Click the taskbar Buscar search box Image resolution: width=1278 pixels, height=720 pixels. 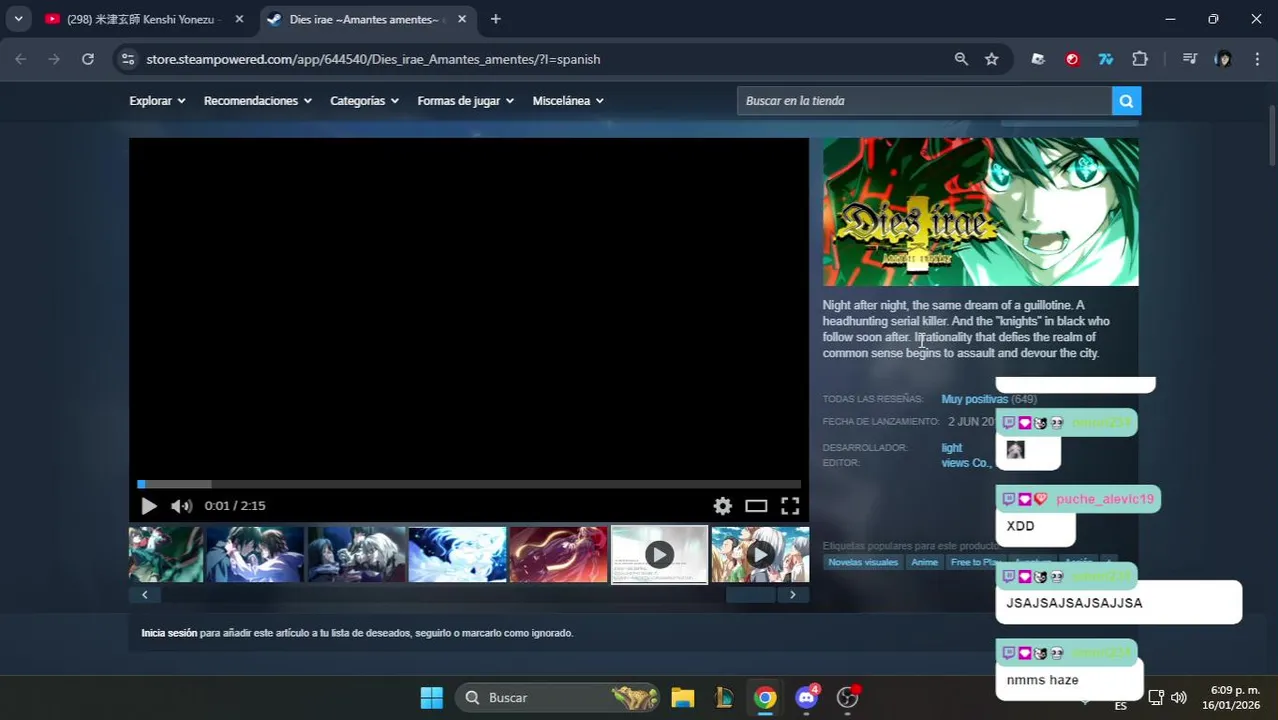point(557,698)
